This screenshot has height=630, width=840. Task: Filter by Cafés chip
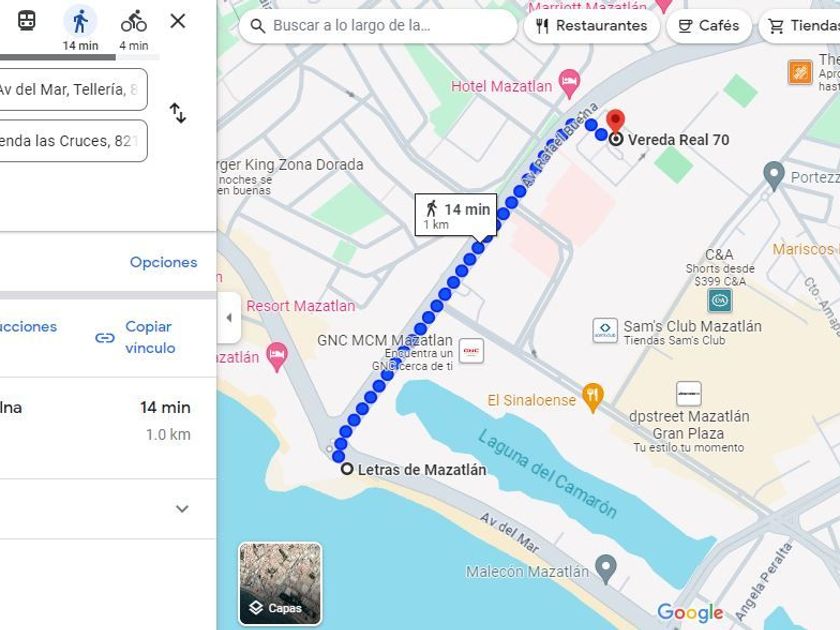coord(708,26)
